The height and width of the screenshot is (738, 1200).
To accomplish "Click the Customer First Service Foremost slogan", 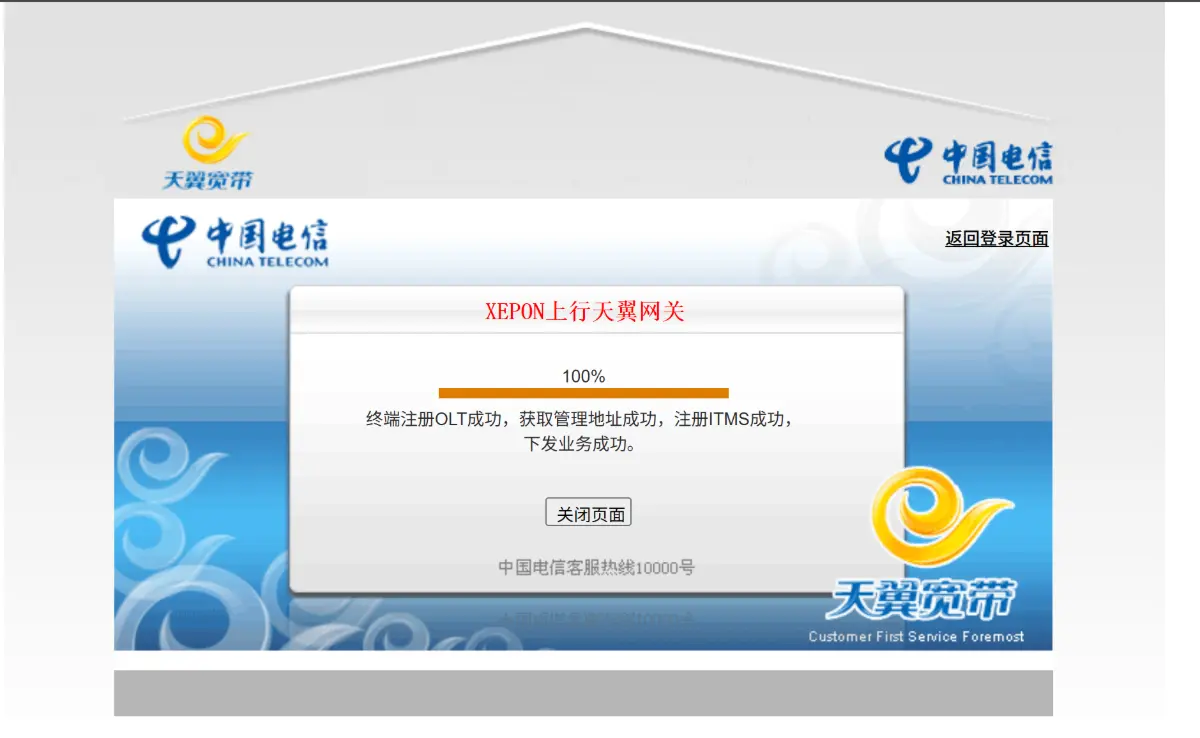I will pos(916,636).
